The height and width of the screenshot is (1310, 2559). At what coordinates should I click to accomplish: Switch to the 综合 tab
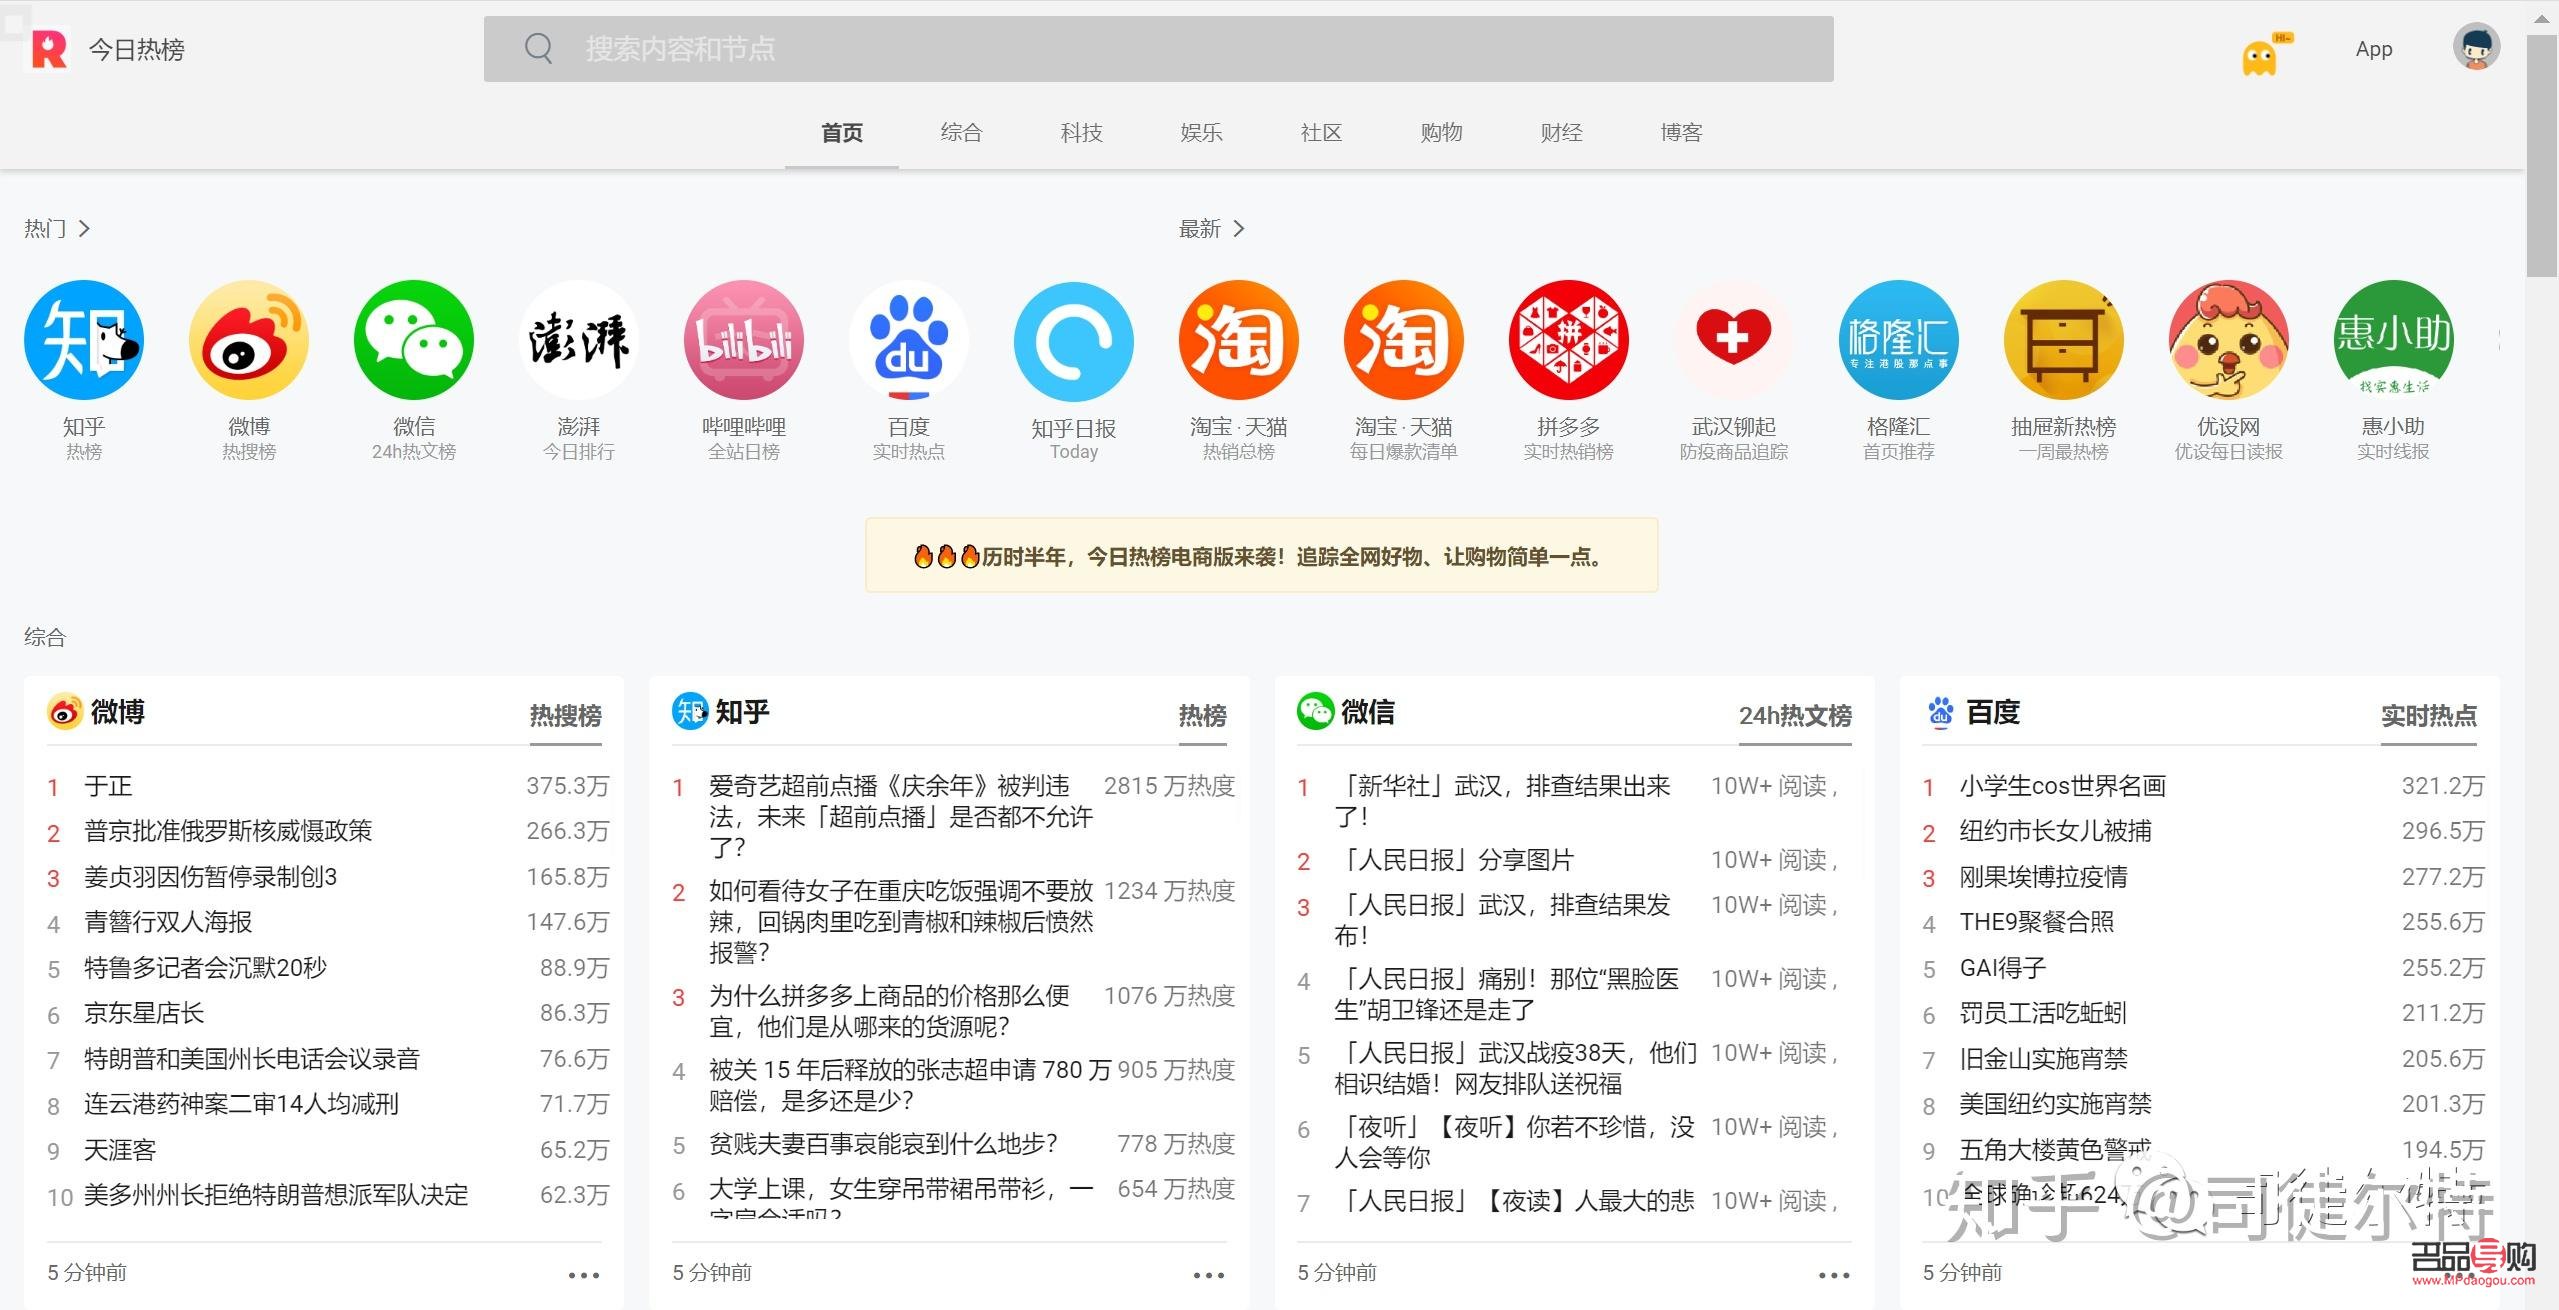click(962, 132)
